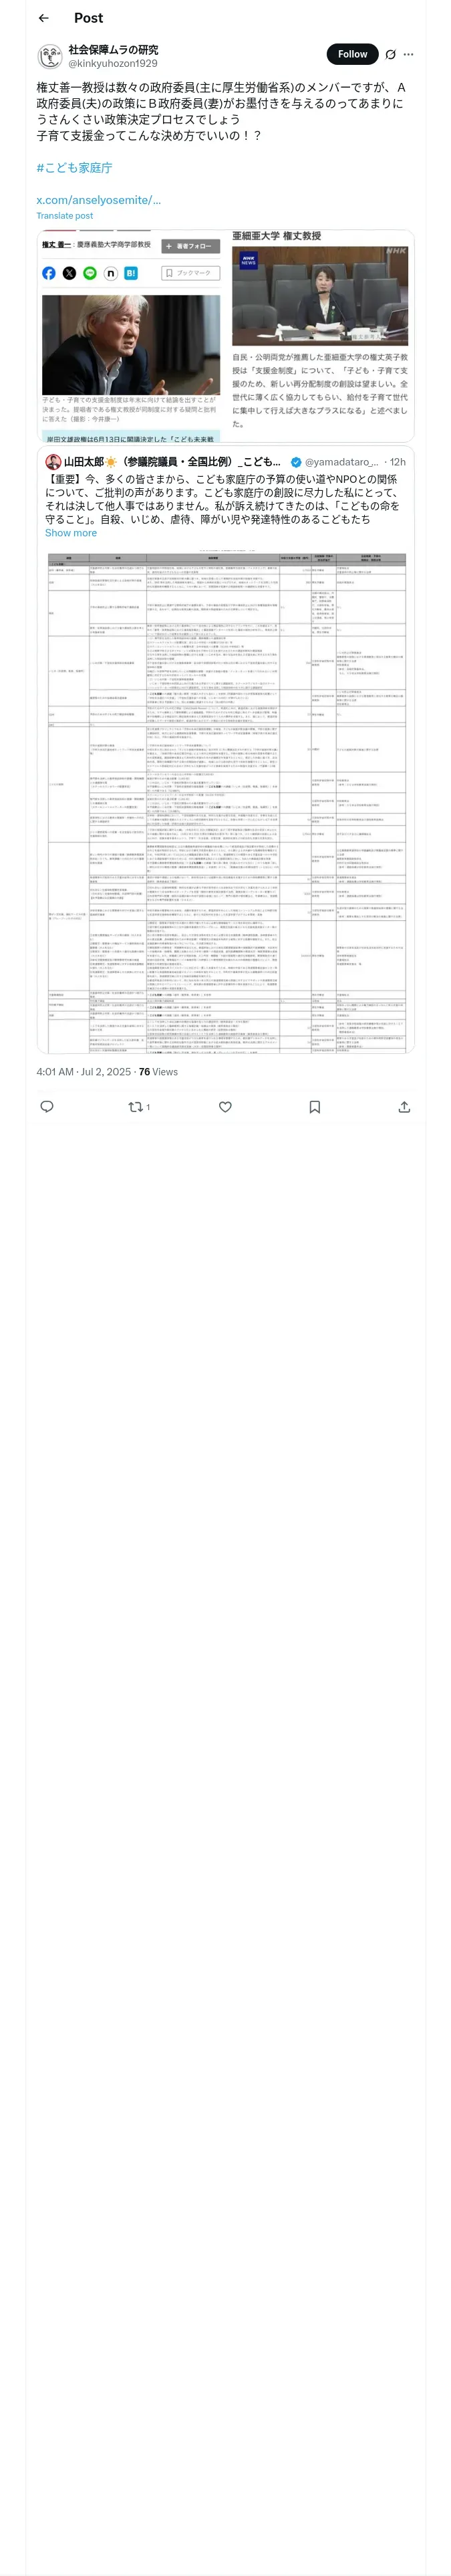Screen dimensions: 451x2576
Task: Reply to the post via comment icon
Action: (46, 1107)
